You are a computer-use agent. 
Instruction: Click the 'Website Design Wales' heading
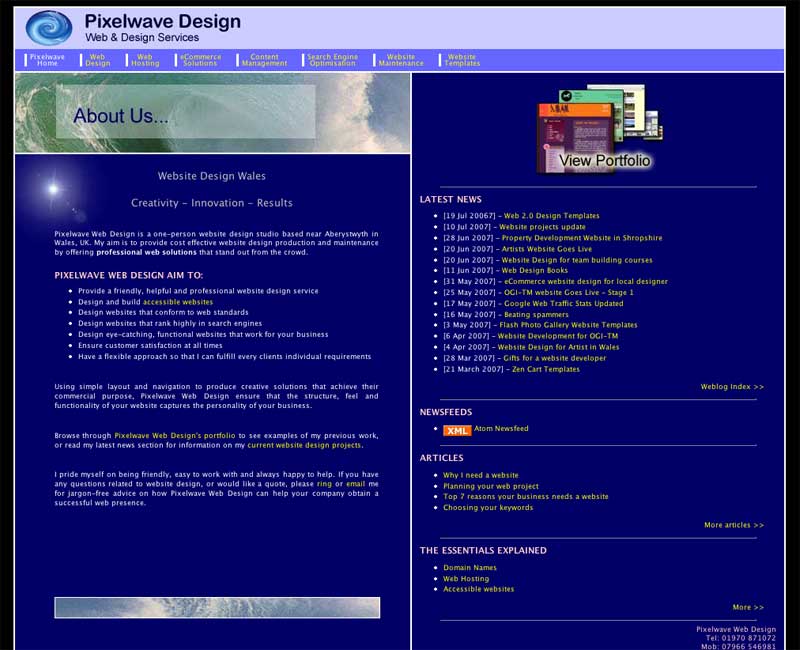[x=212, y=176]
